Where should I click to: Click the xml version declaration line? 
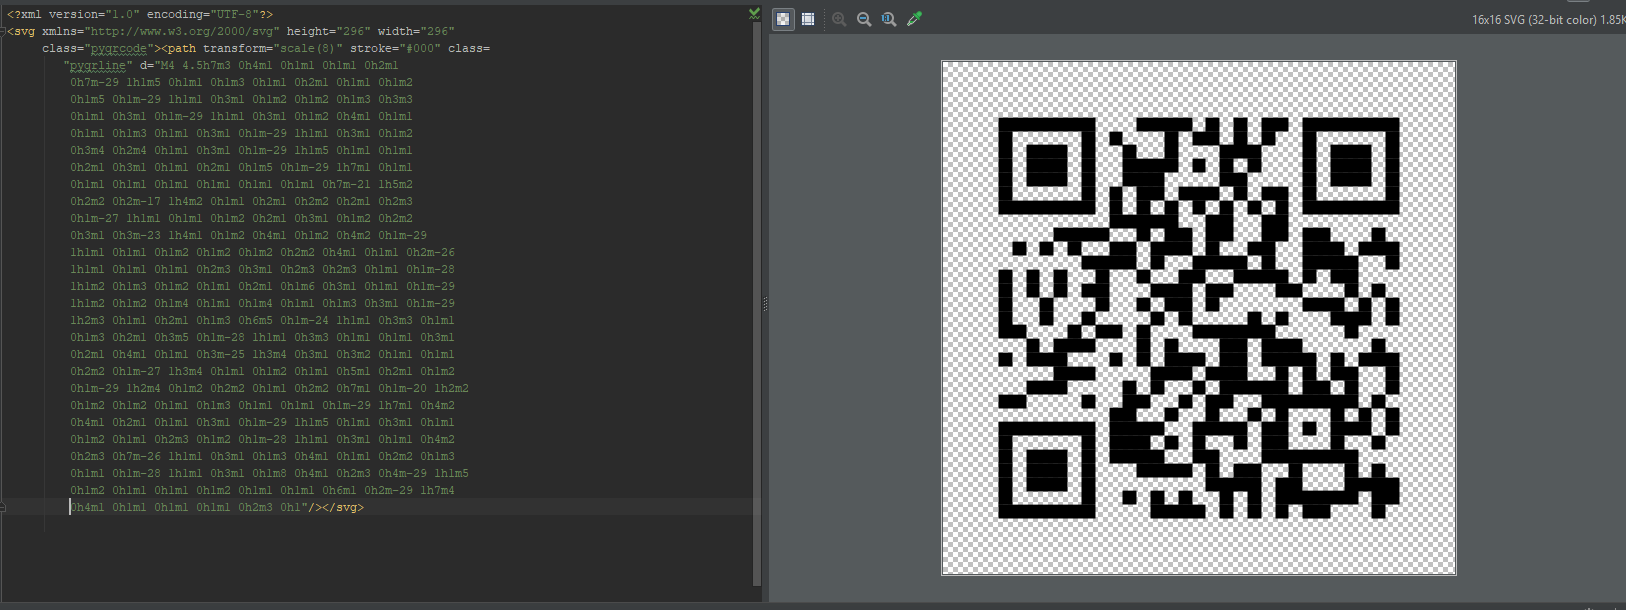[140, 14]
